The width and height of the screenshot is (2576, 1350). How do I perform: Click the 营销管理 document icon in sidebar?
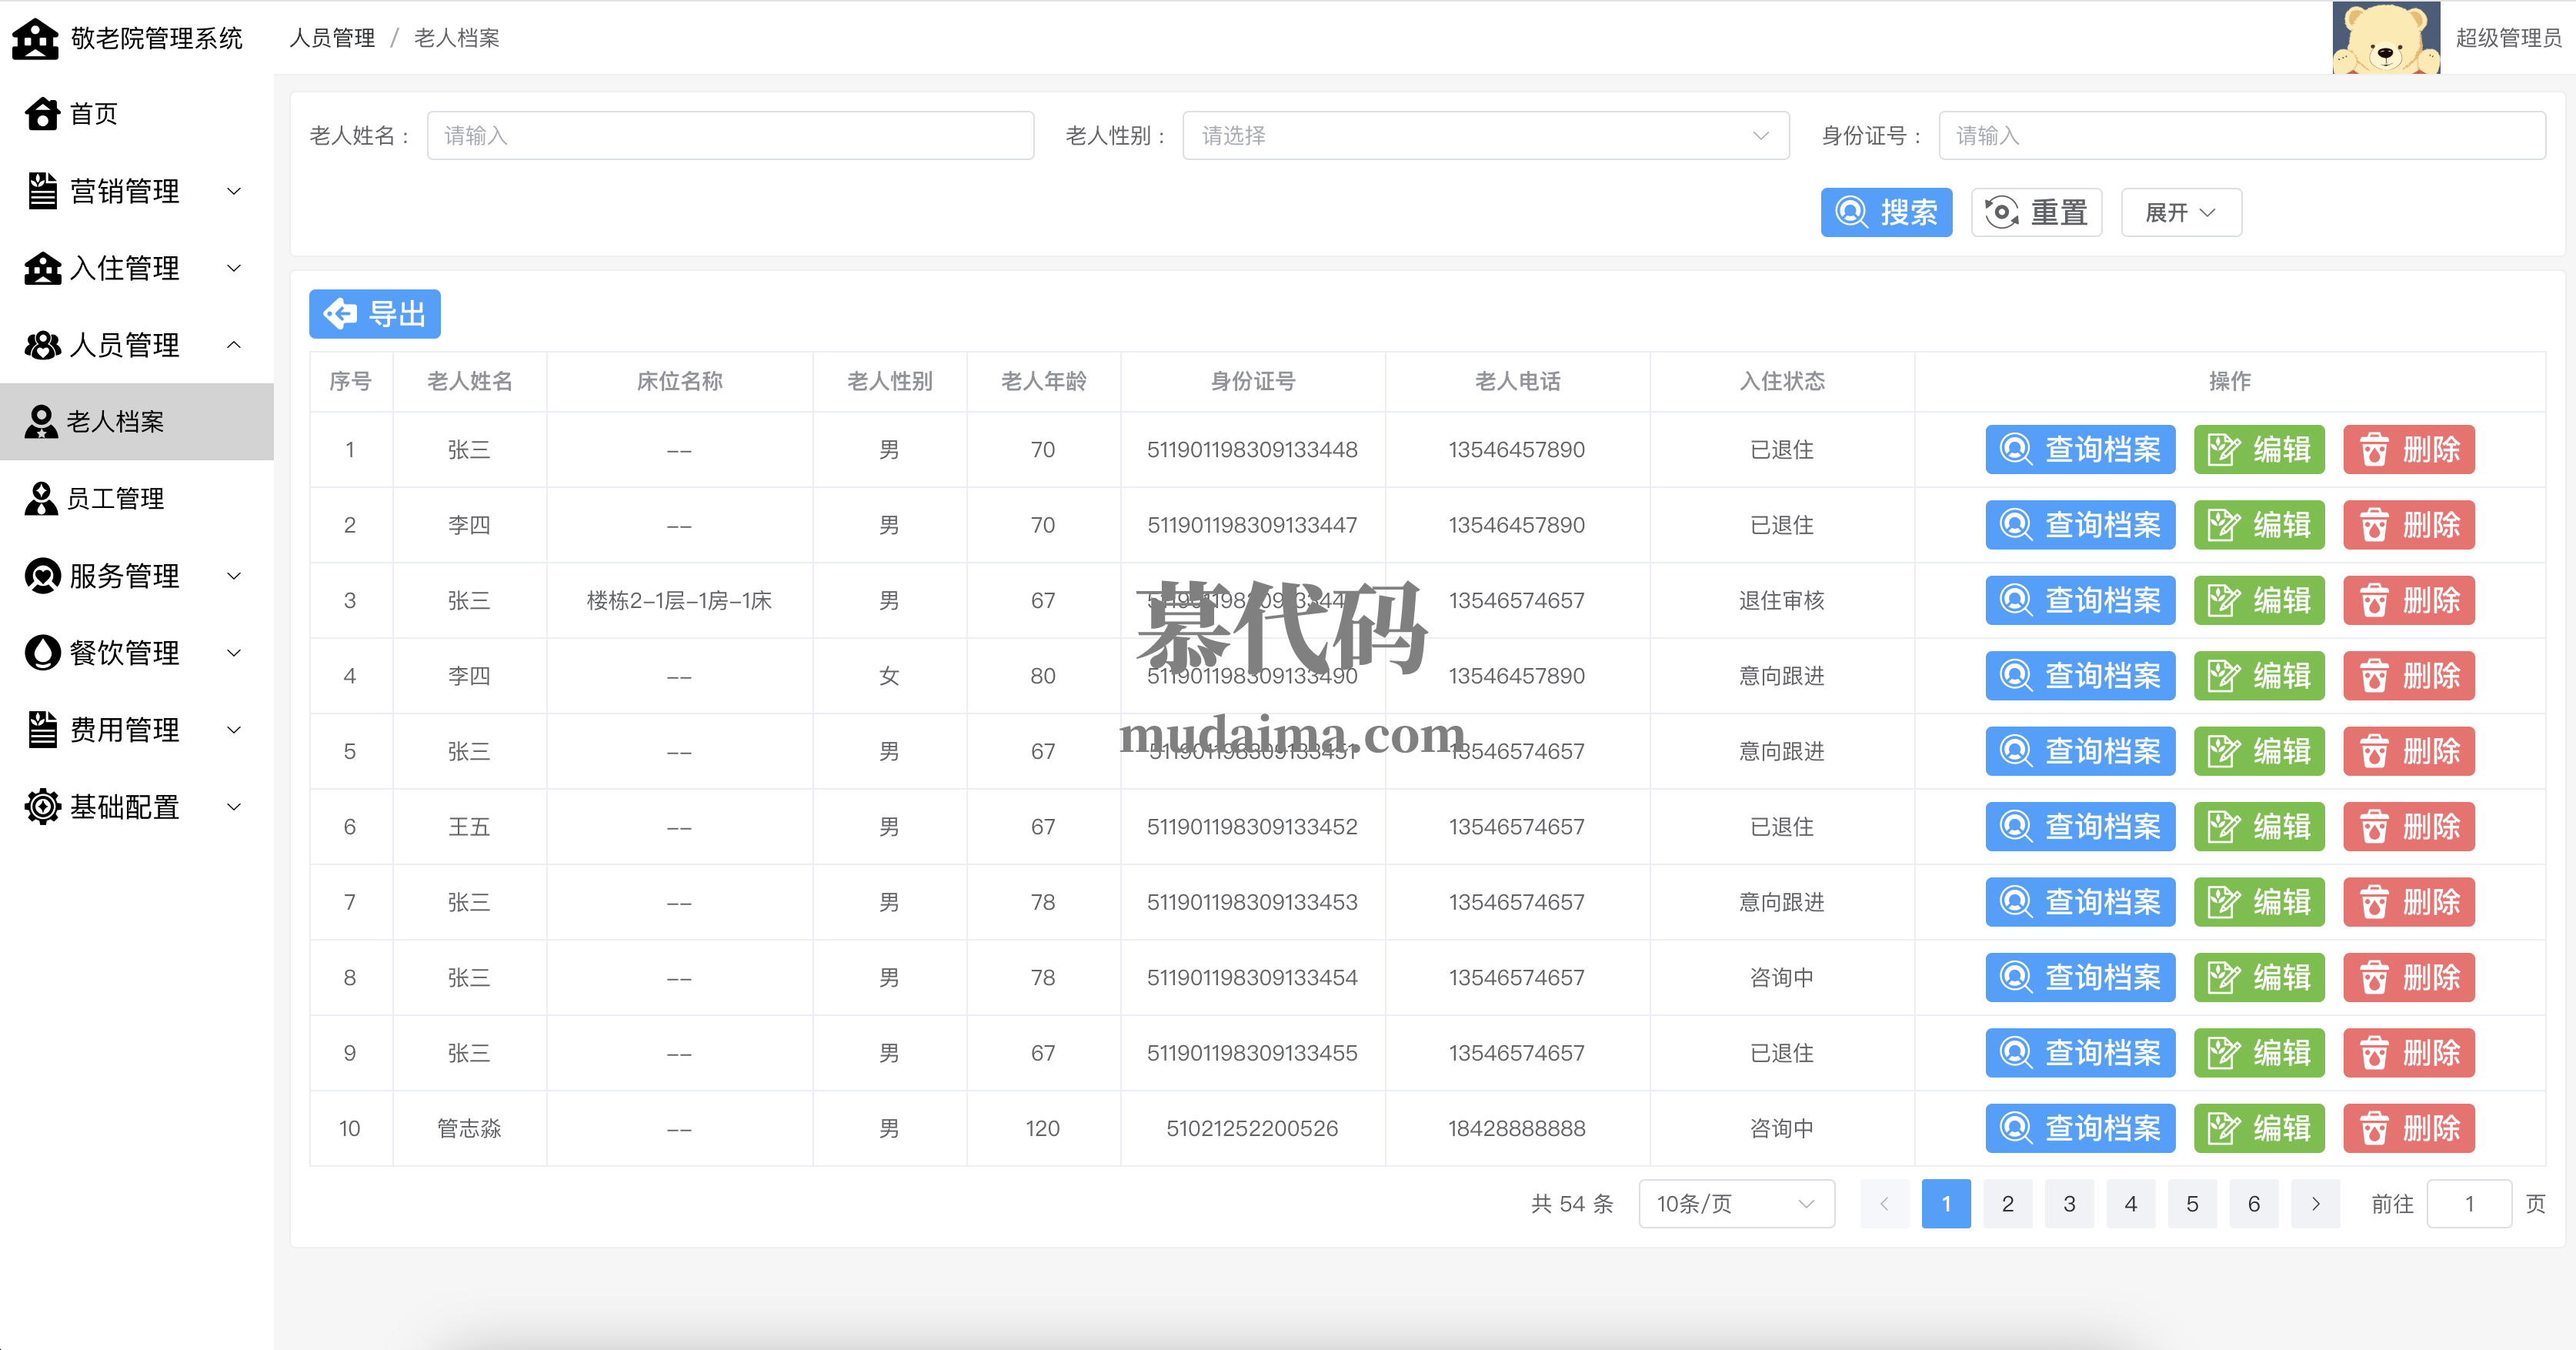click(x=42, y=191)
